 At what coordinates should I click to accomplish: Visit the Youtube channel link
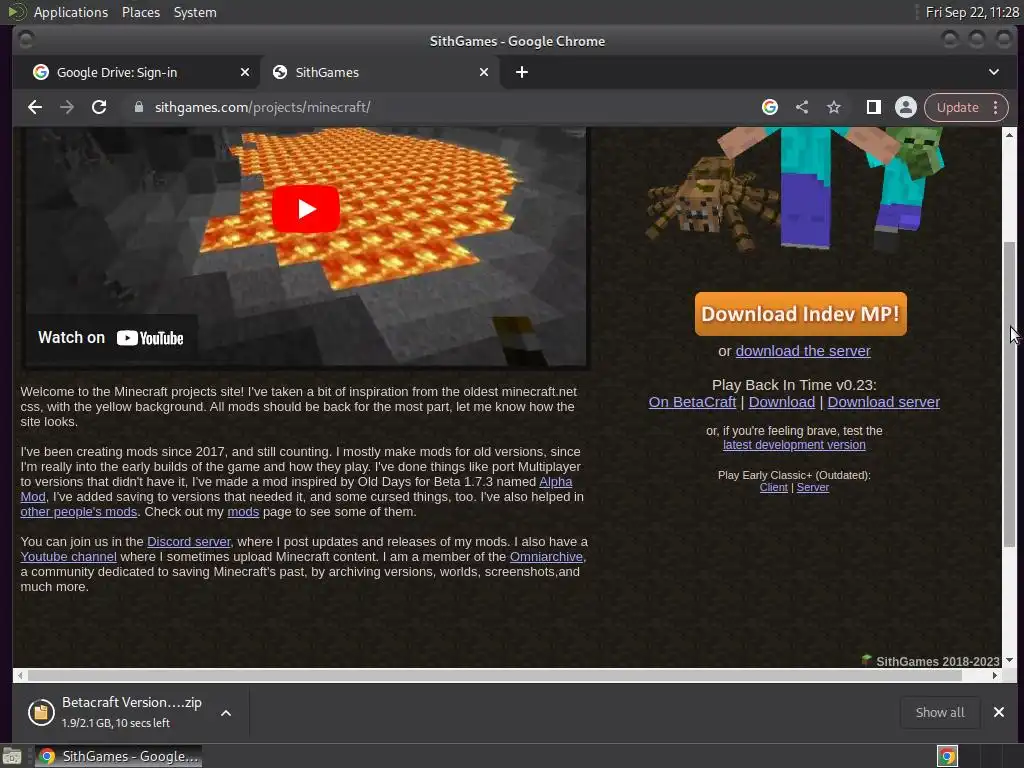point(69,556)
